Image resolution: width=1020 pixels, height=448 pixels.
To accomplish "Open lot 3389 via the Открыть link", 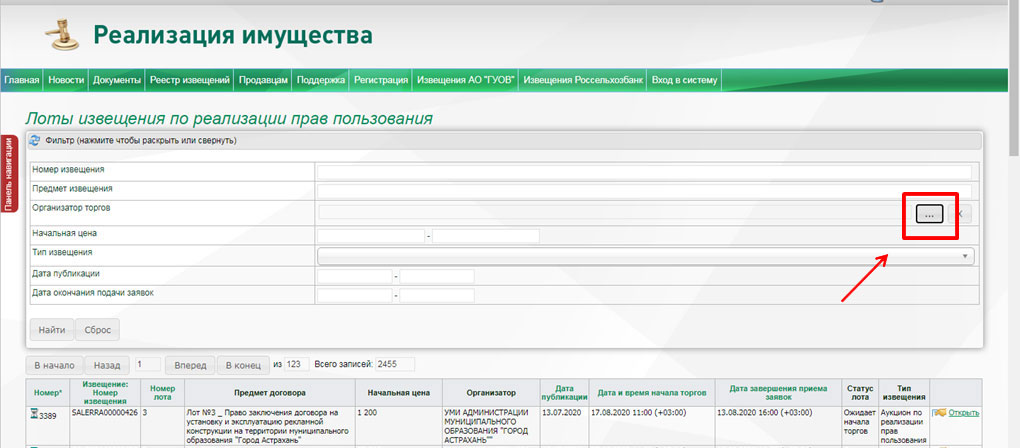I will pos(963,413).
